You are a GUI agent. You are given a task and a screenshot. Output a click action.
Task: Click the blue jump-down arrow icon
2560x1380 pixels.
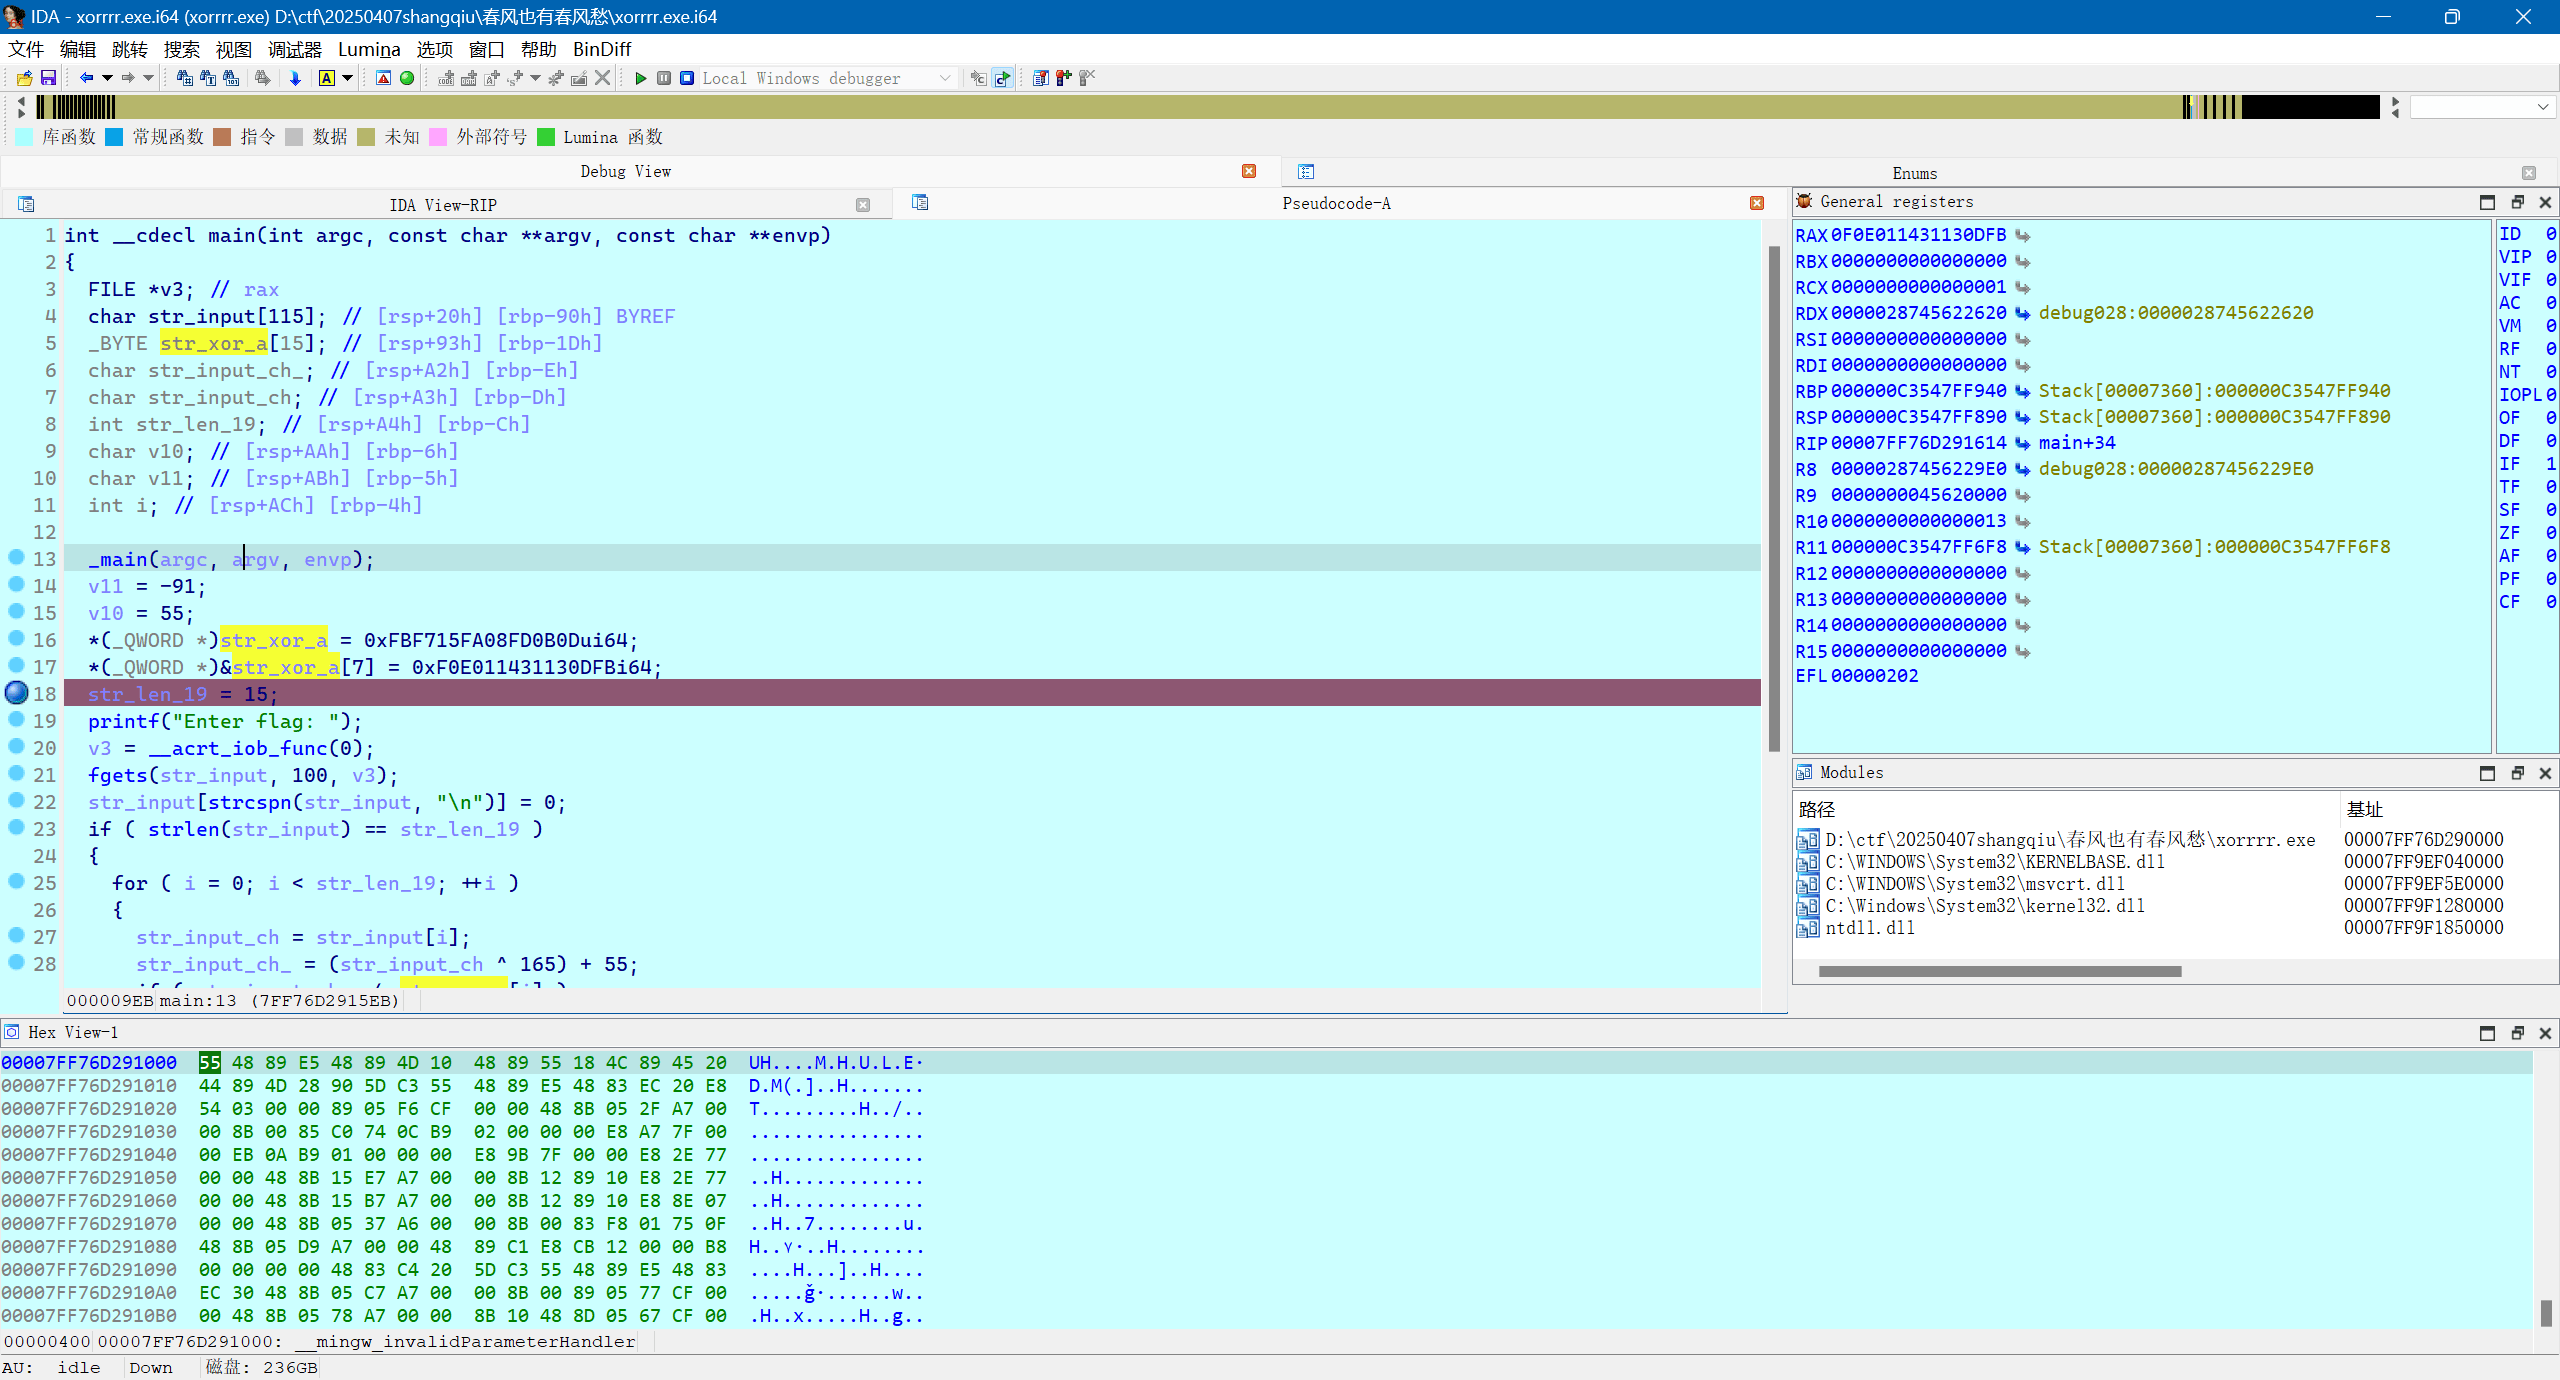tap(295, 78)
